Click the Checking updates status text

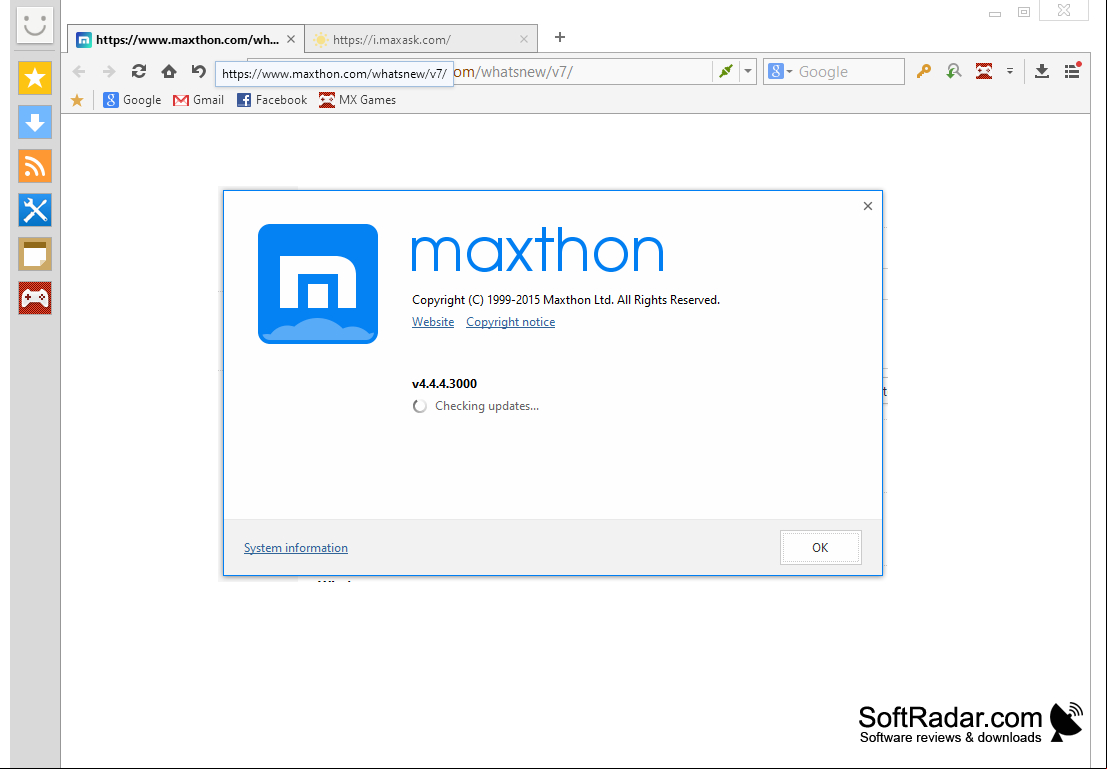486,406
